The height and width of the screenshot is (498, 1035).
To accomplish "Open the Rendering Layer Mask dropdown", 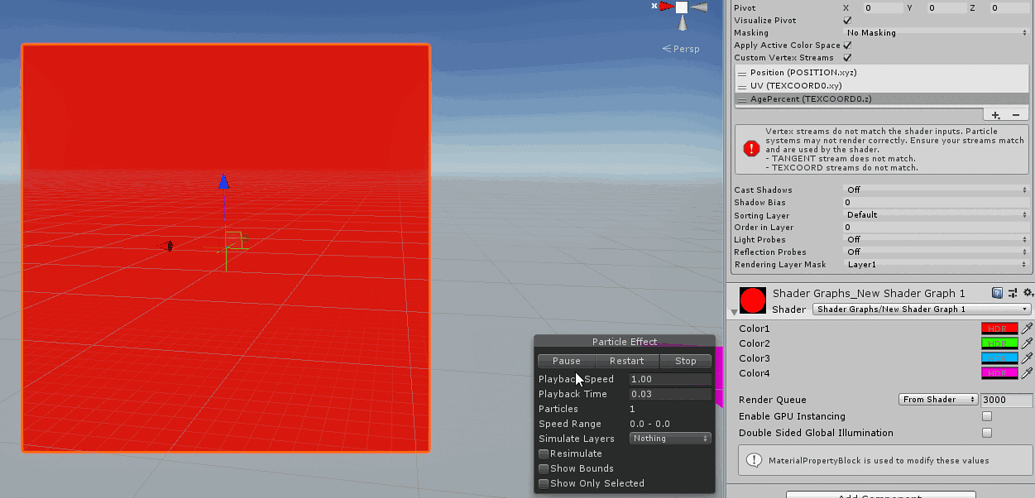I will (x=936, y=265).
